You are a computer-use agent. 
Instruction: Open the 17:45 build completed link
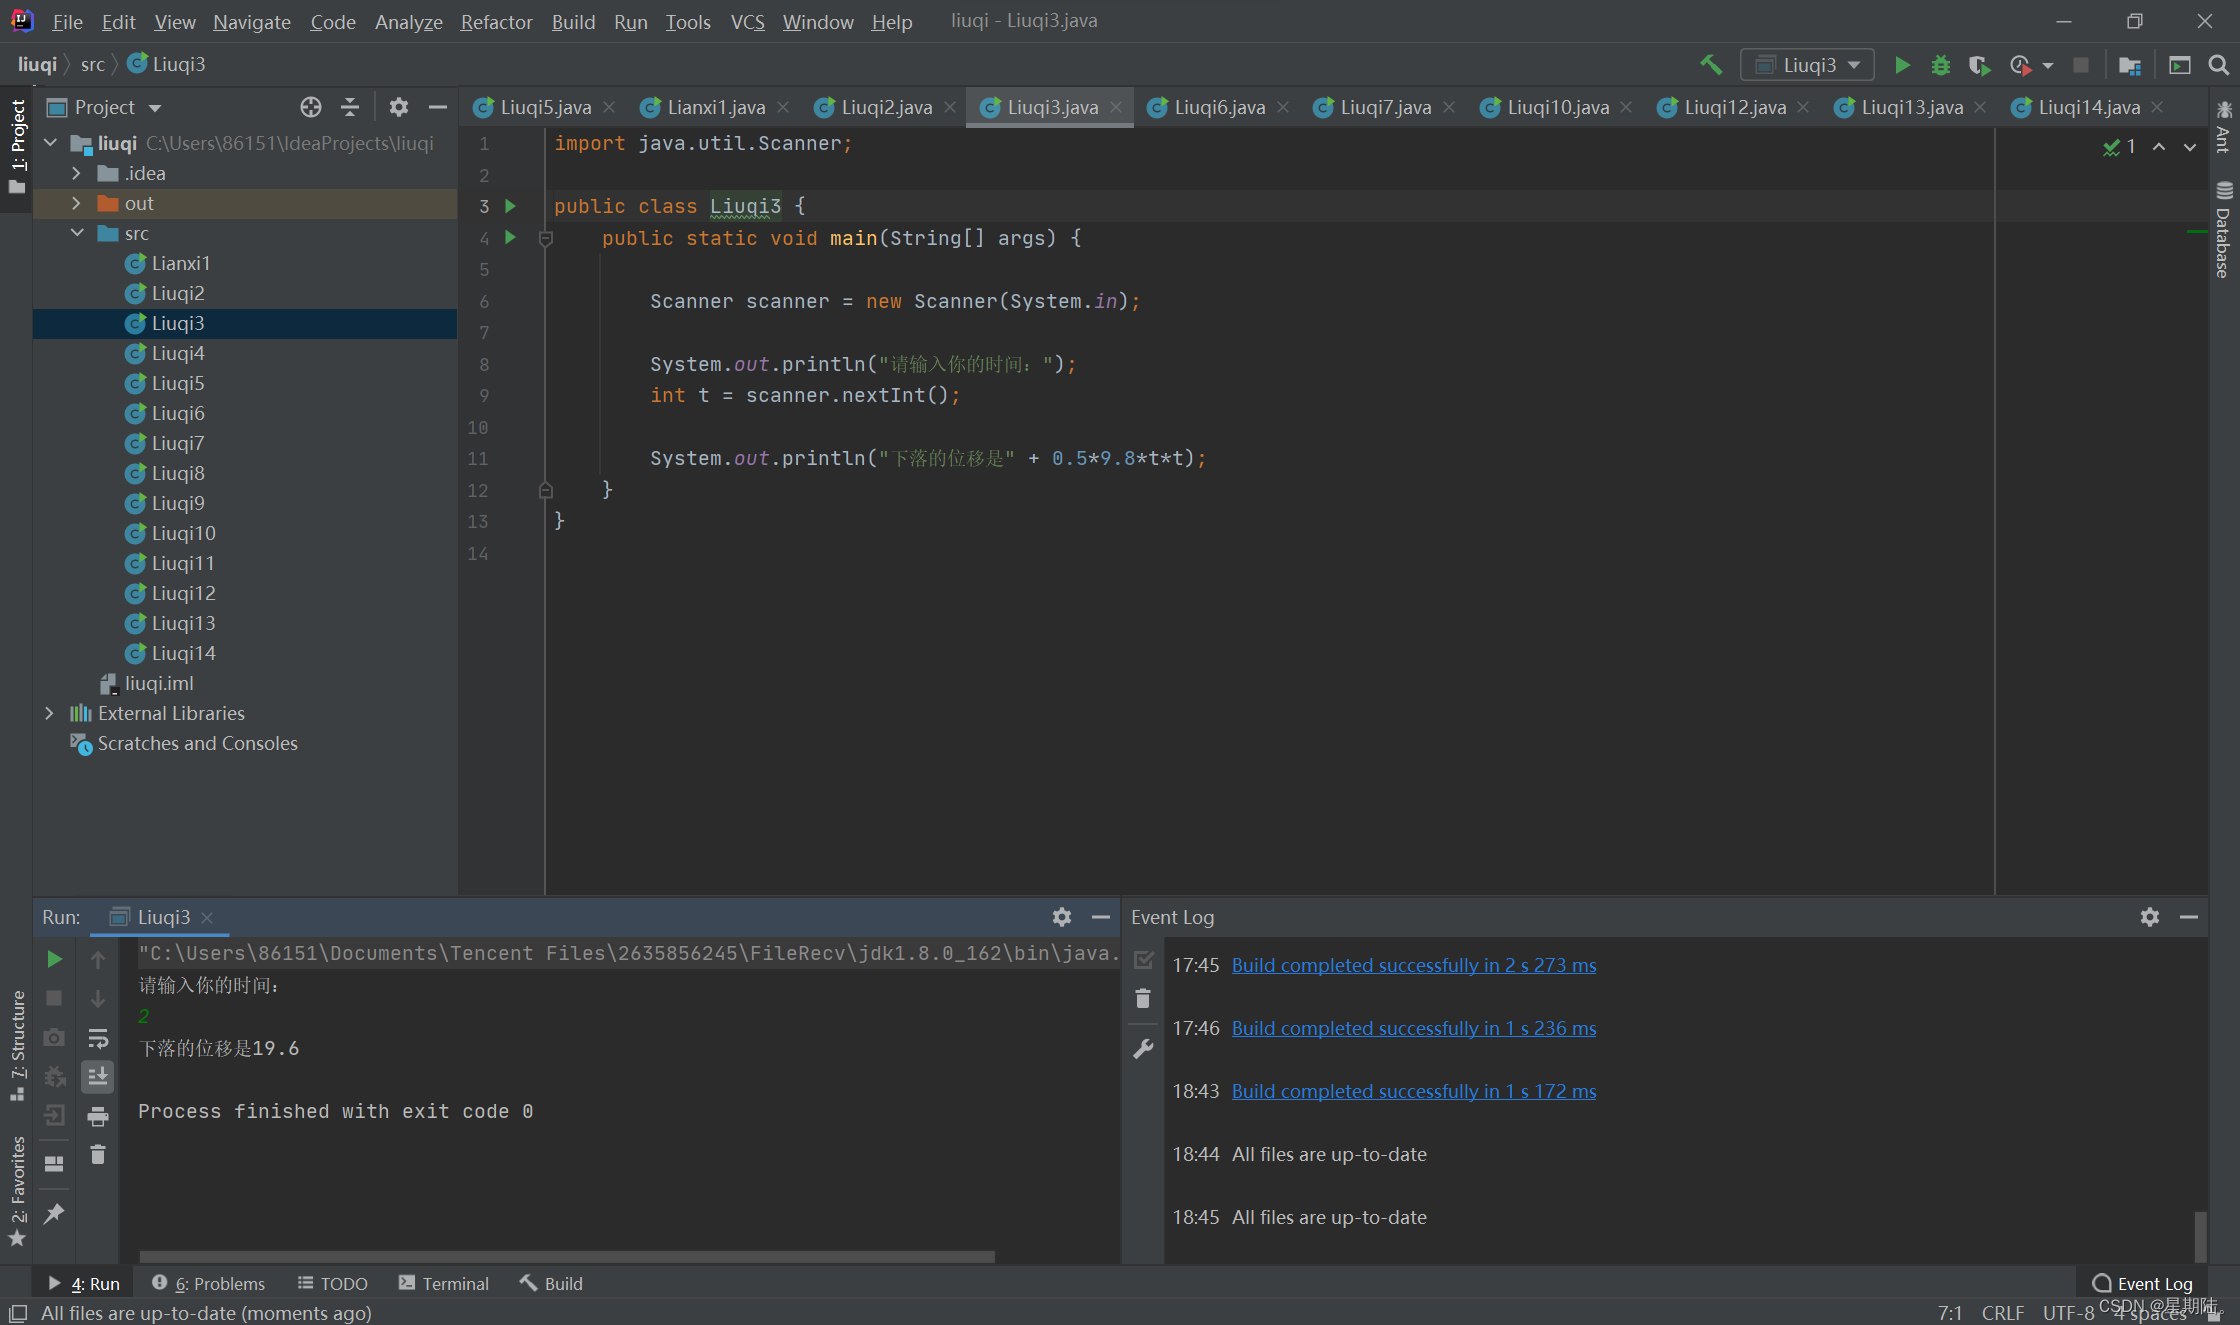1413,965
